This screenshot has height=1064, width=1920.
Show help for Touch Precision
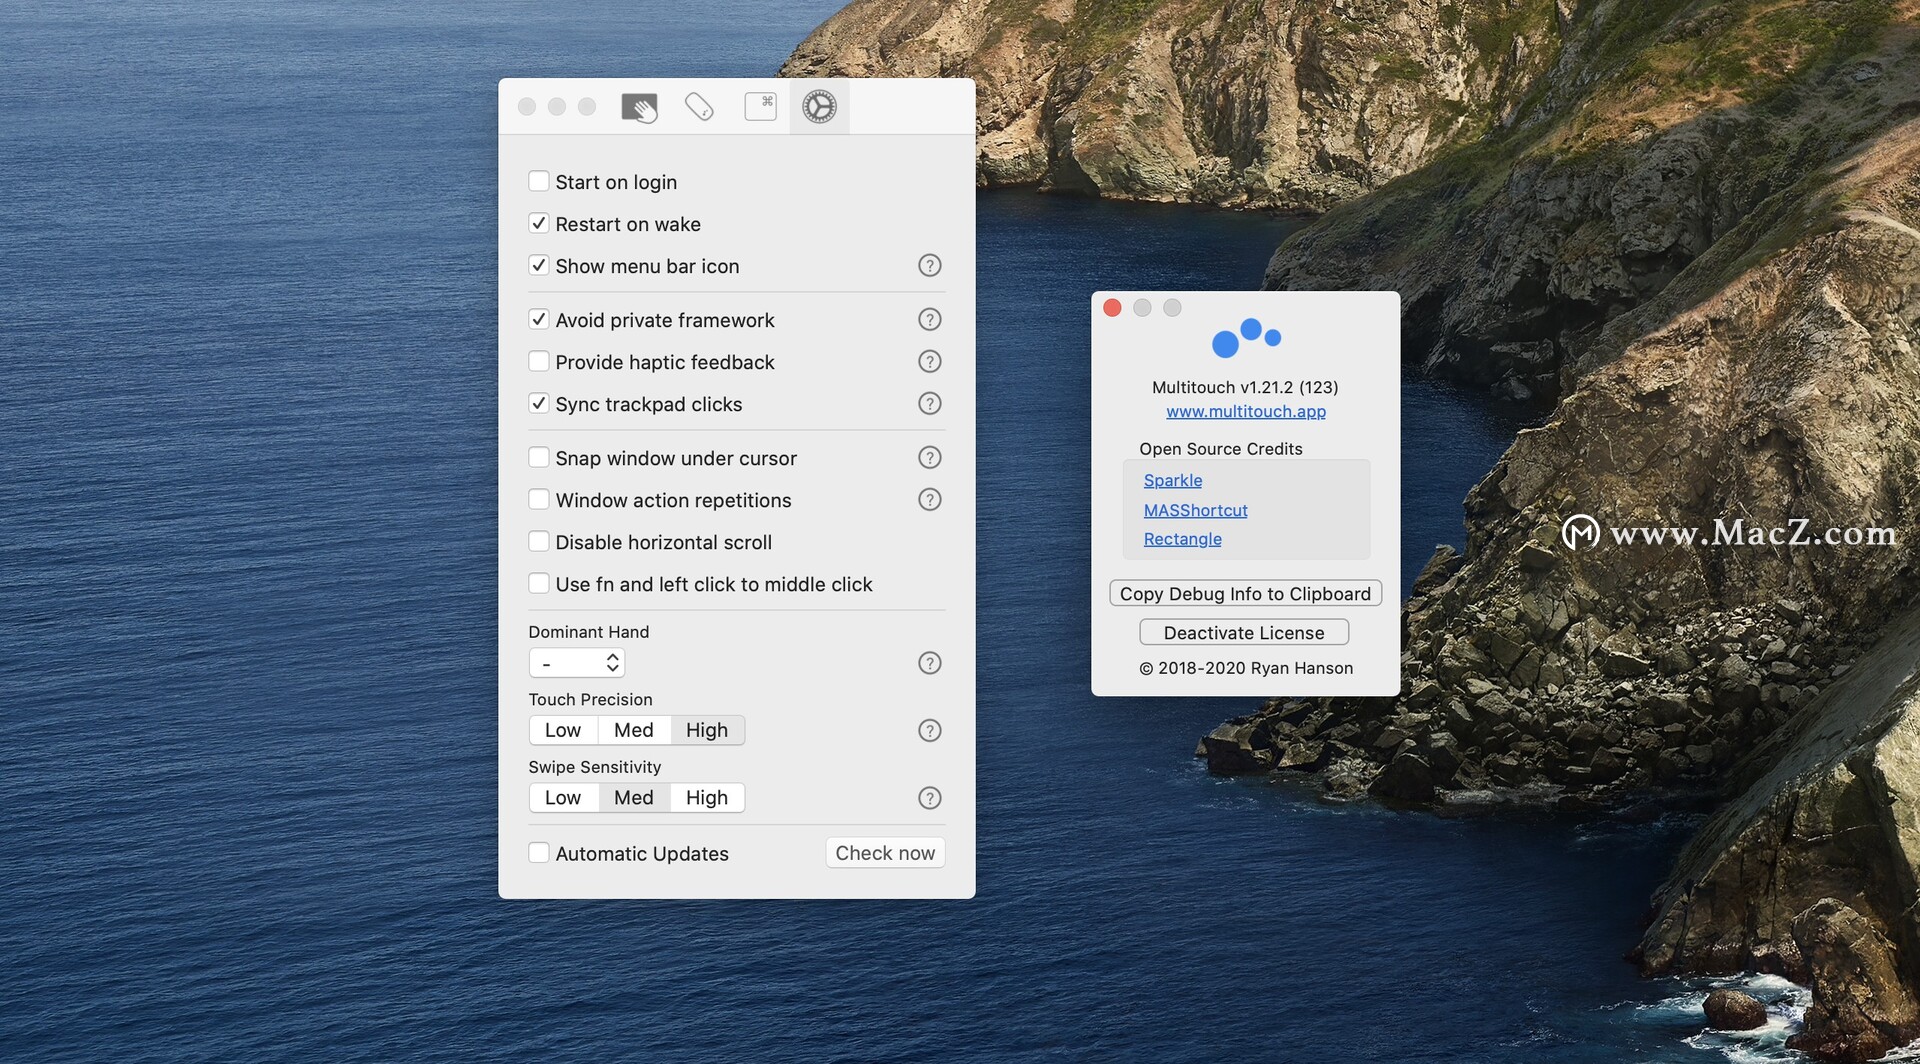929,731
